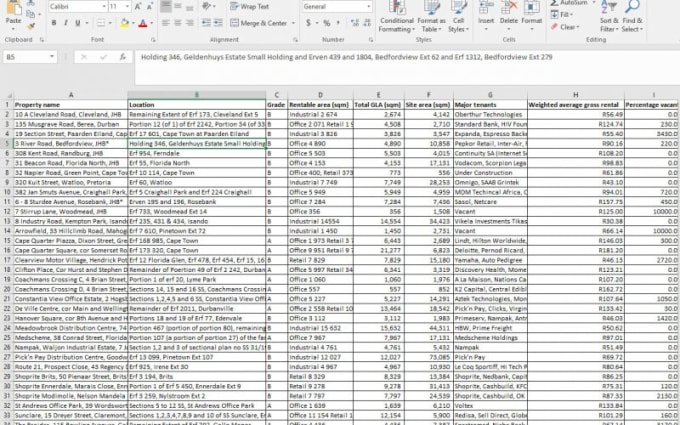Open the Font Color dropdown arrow
The height and width of the screenshot is (425, 680).
click(x=151, y=23)
